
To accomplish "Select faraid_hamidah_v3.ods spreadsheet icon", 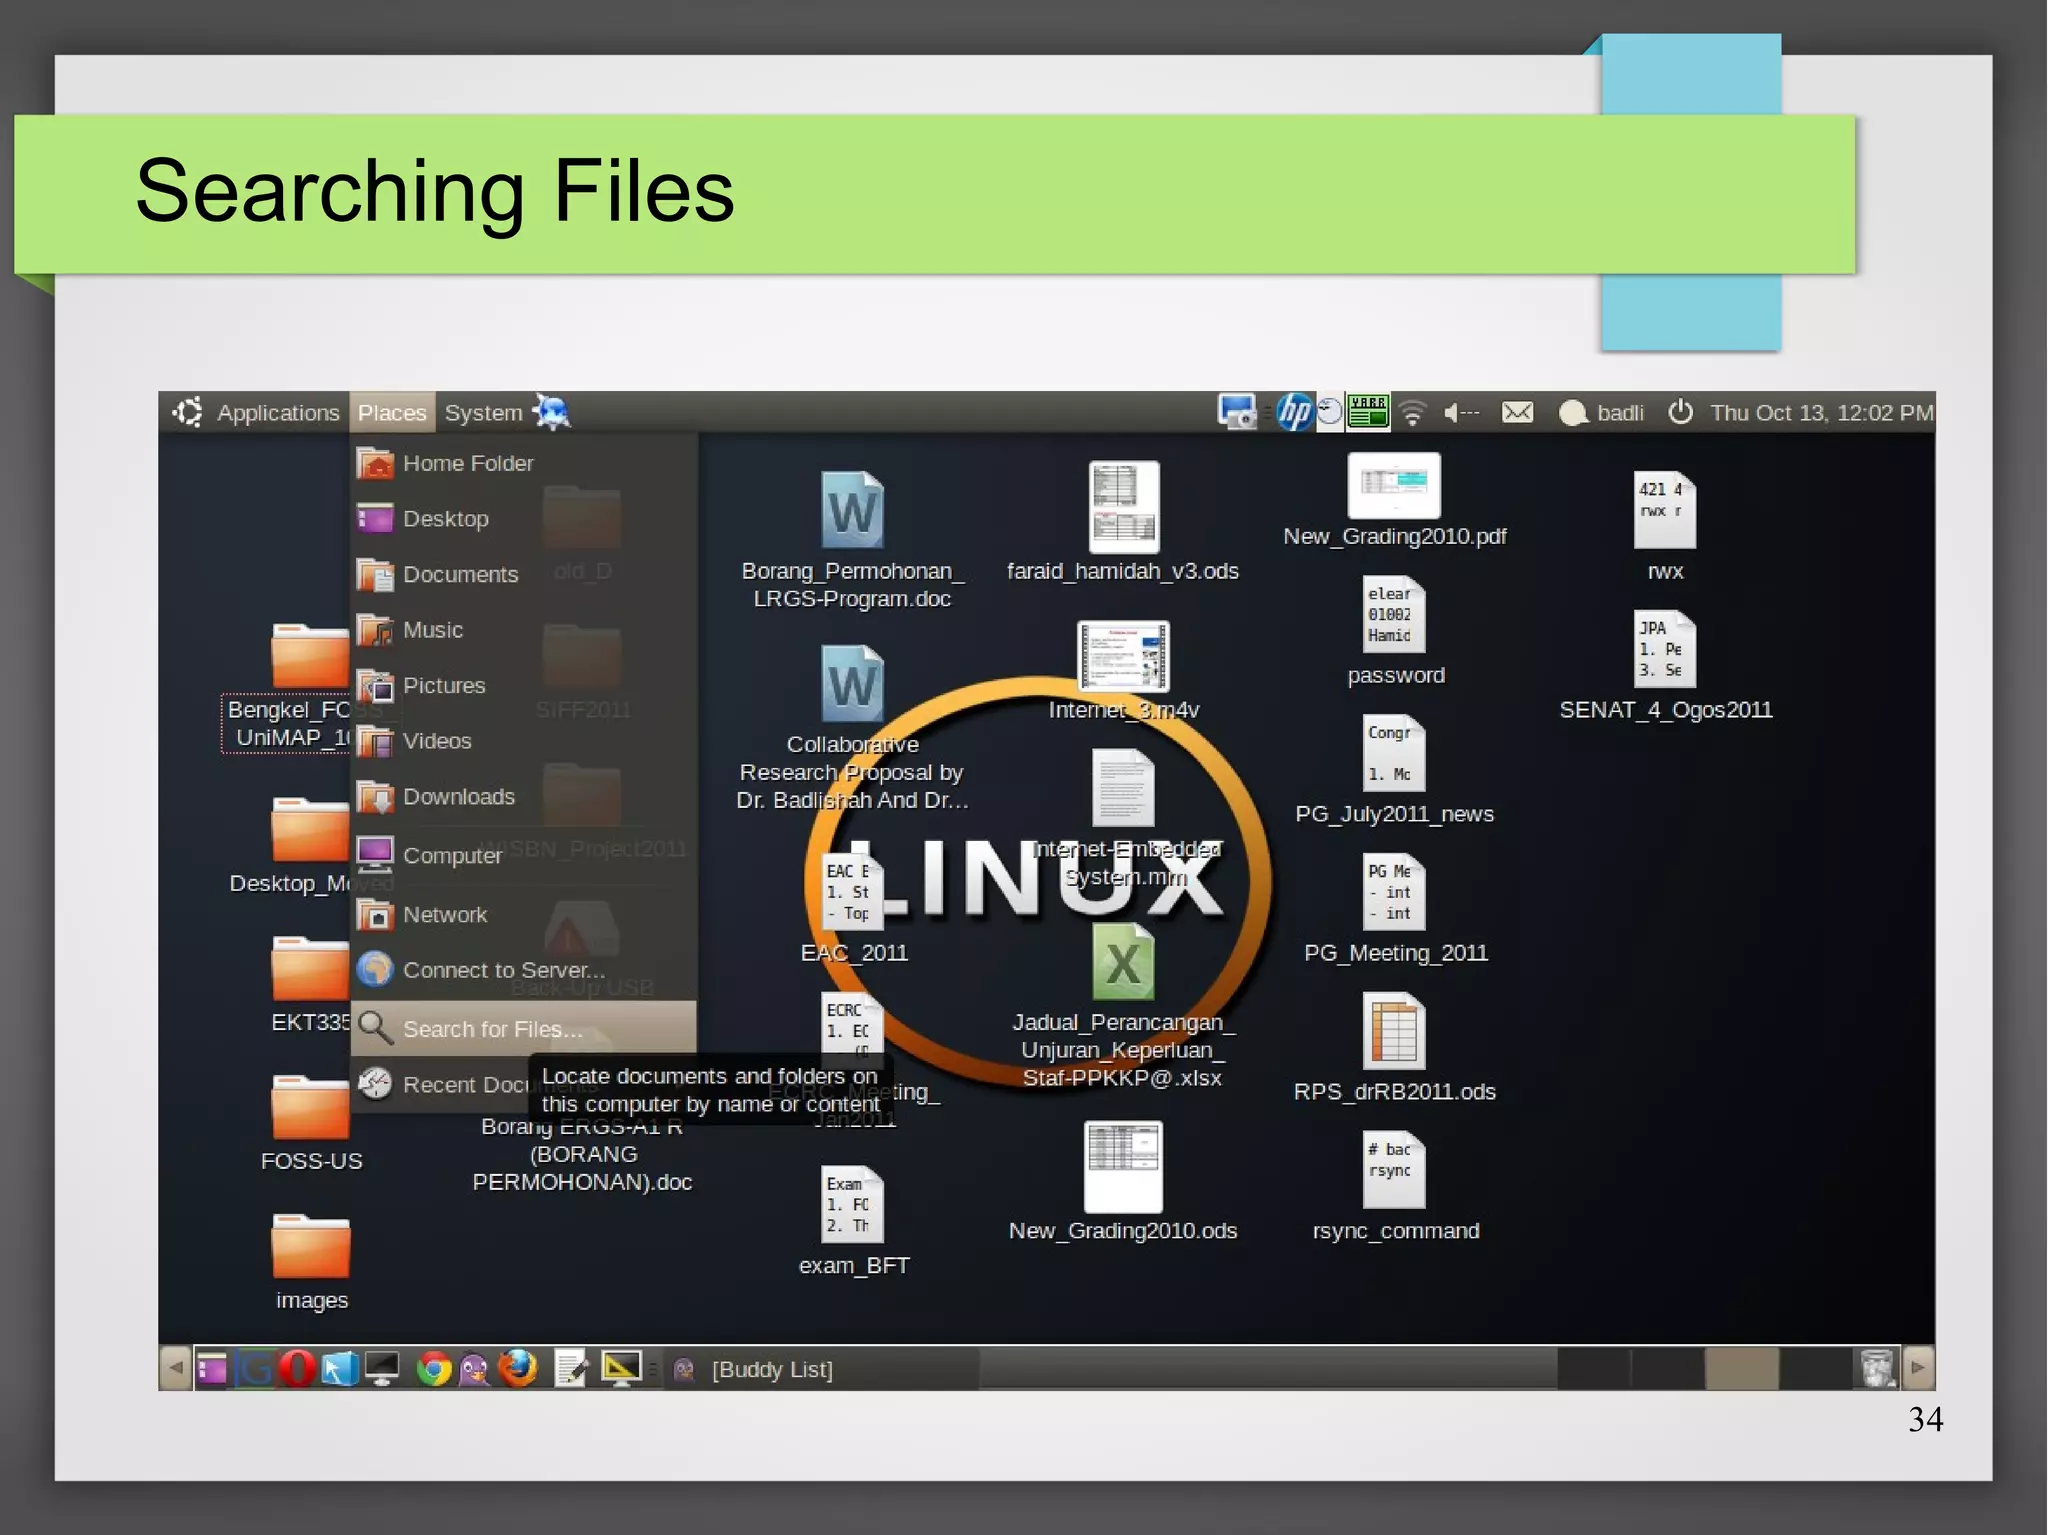I will pos(1123,507).
